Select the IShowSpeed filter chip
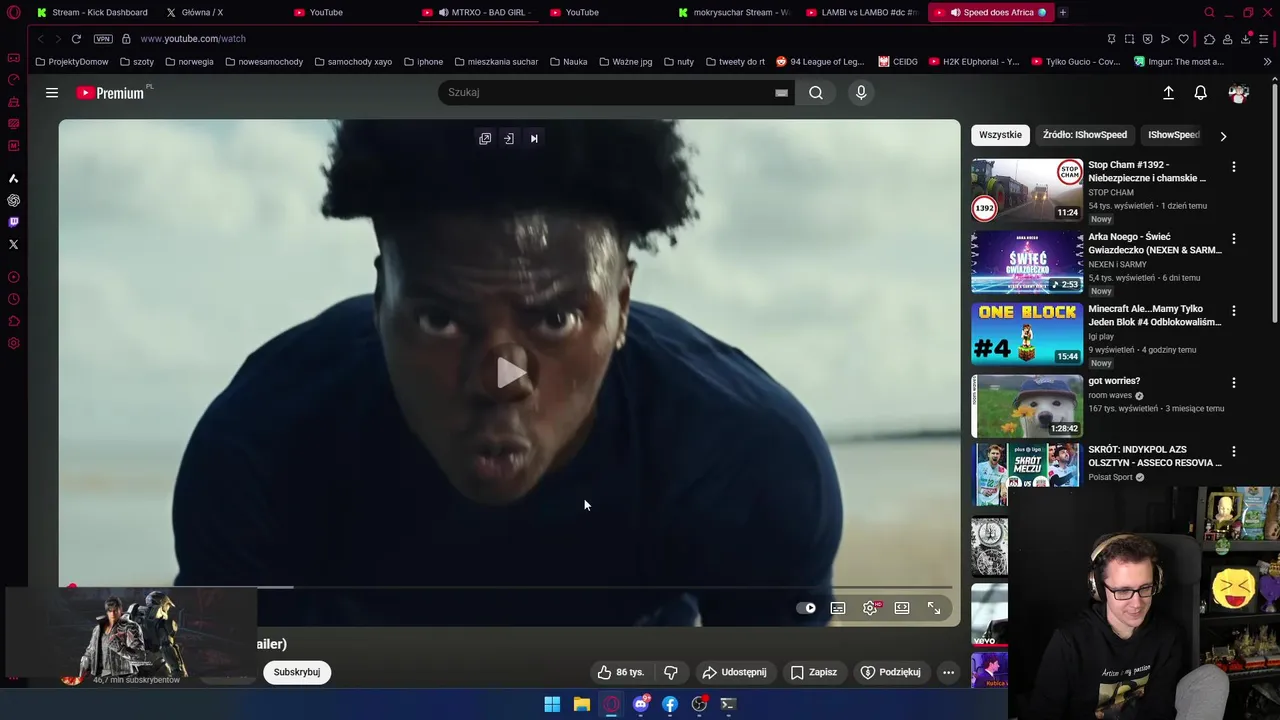Viewport: 1280px width, 720px height. 1173,135
